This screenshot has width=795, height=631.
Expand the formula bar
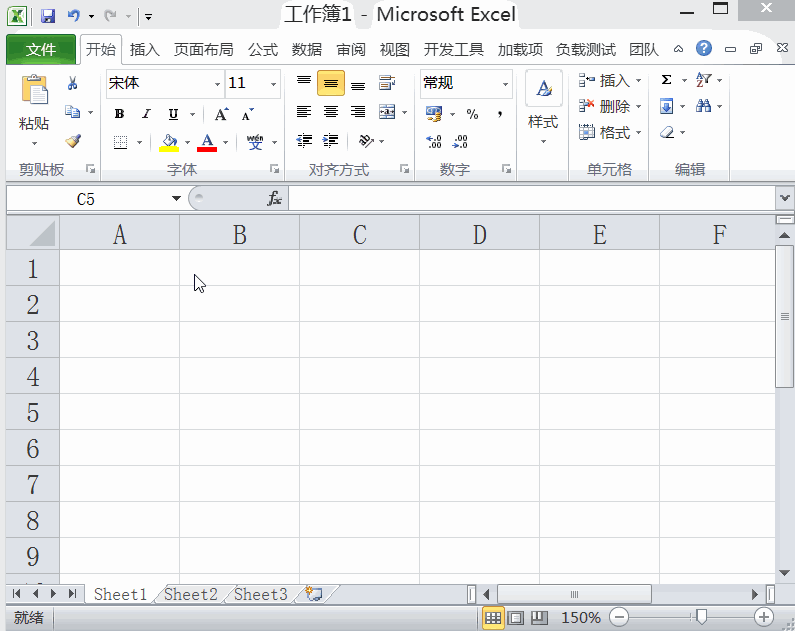(784, 198)
